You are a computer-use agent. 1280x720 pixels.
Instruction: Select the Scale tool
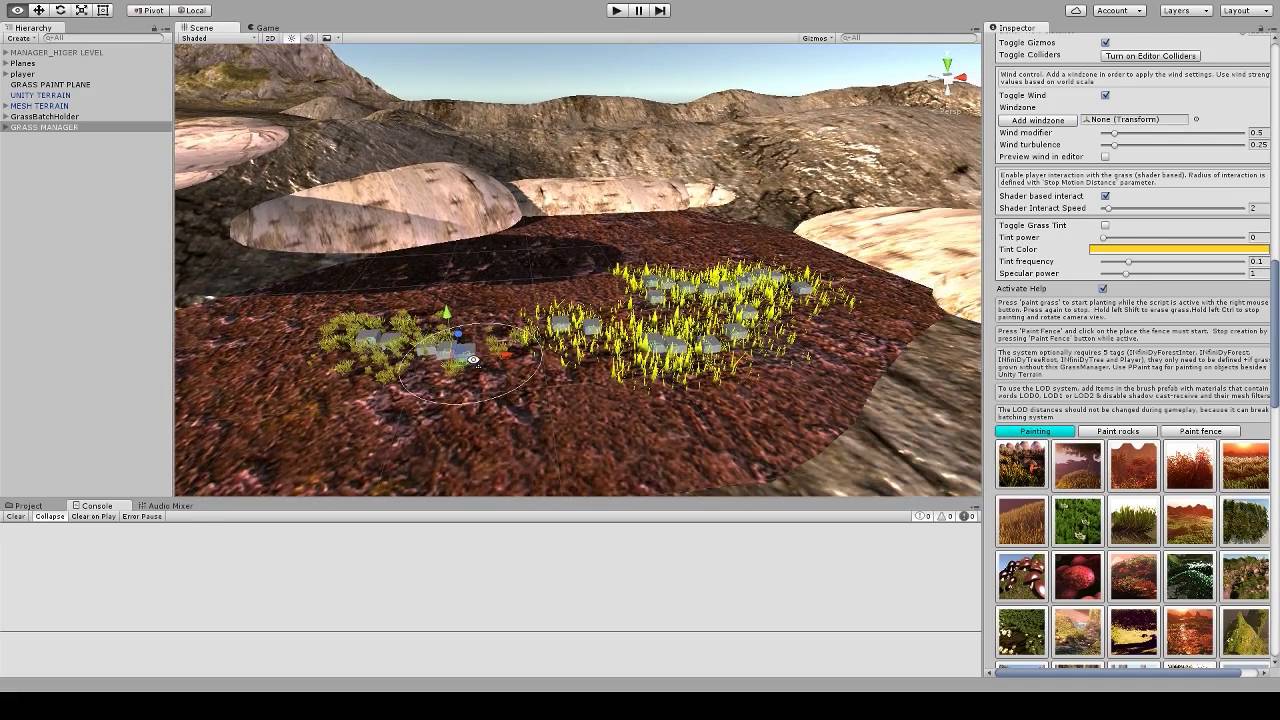click(81, 10)
